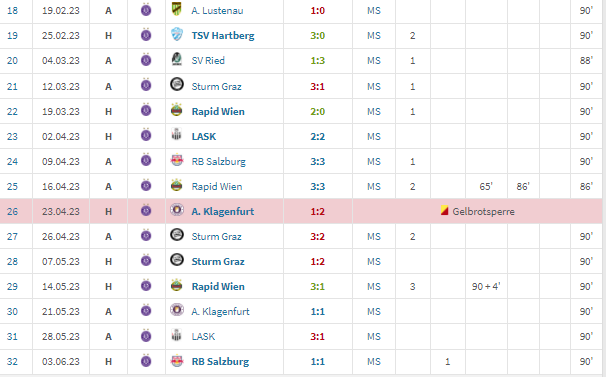Open the 2:2 result against LASK

tap(318, 136)
